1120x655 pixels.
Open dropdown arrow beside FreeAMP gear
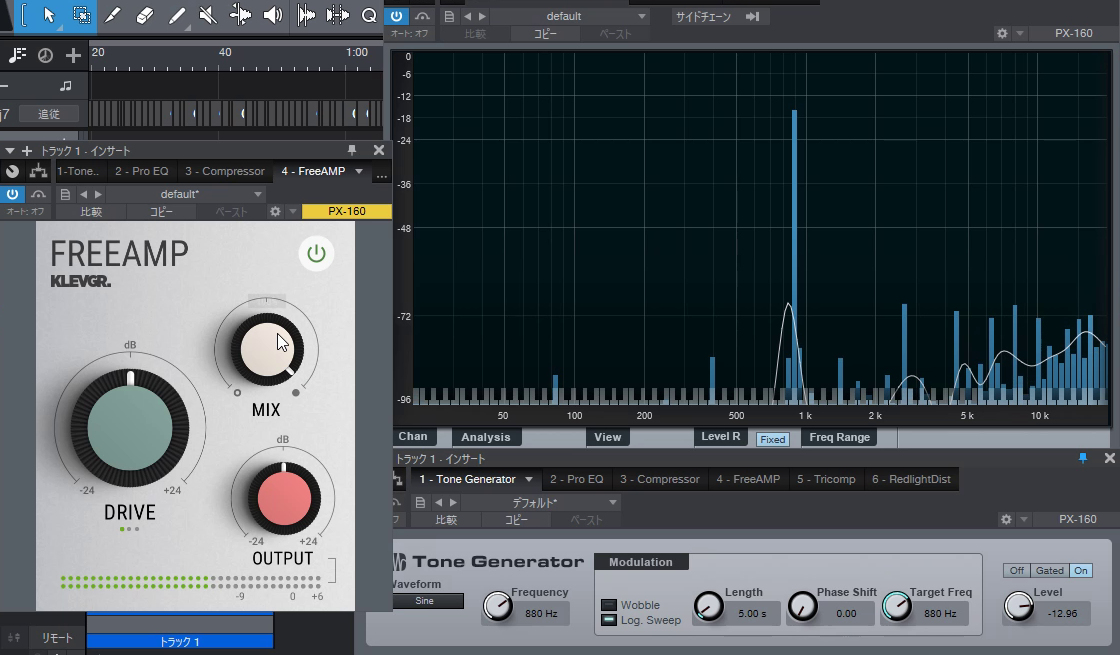[292, 211]
